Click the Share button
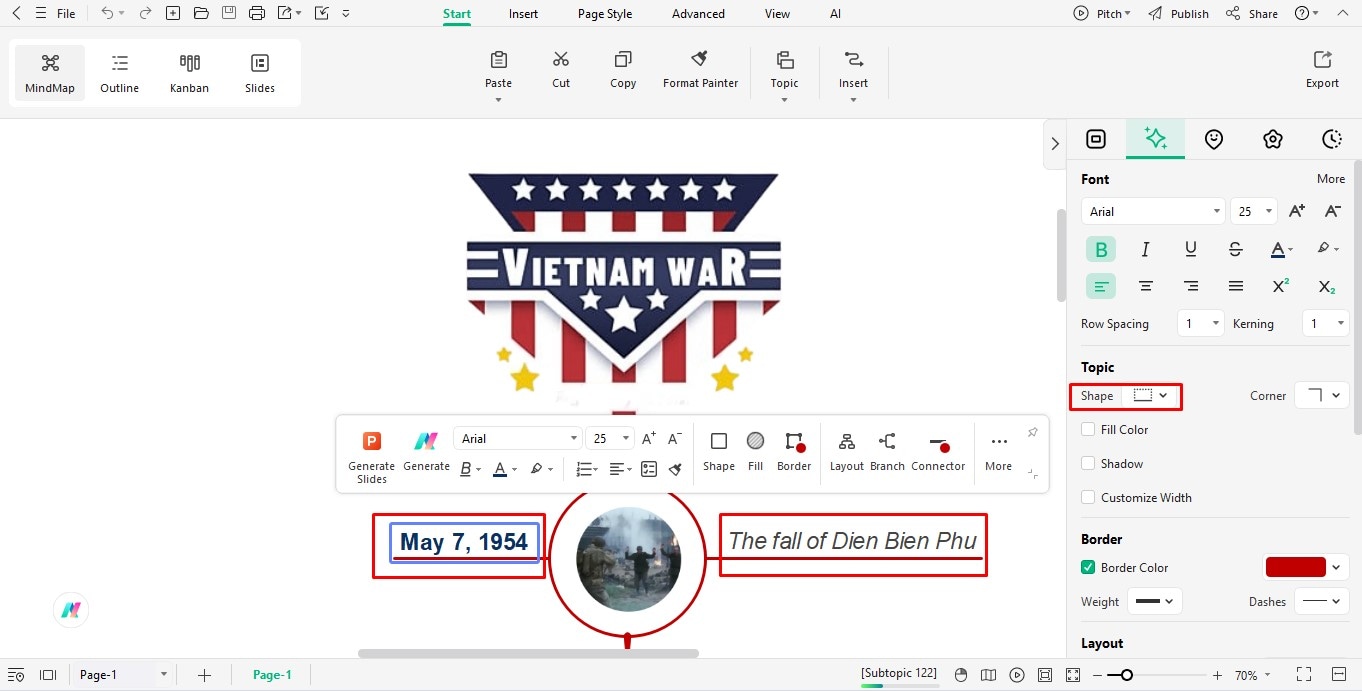 (x=1252, y=14)
